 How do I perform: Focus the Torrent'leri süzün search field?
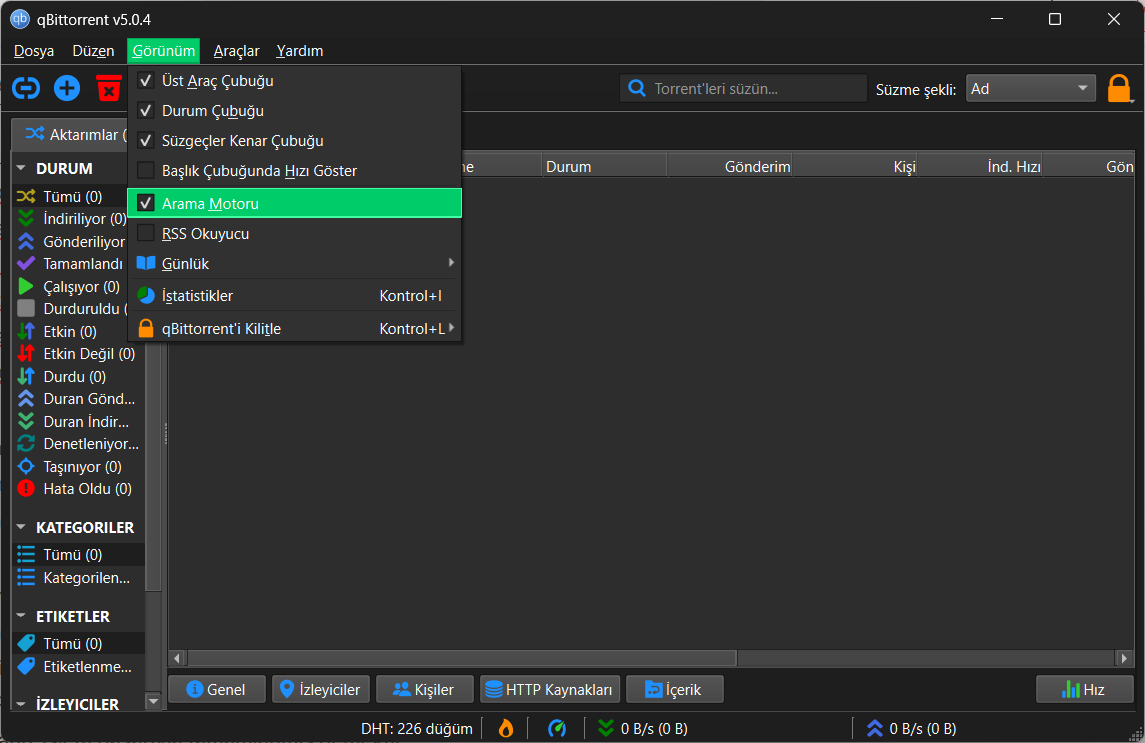(x=743, y=88)
